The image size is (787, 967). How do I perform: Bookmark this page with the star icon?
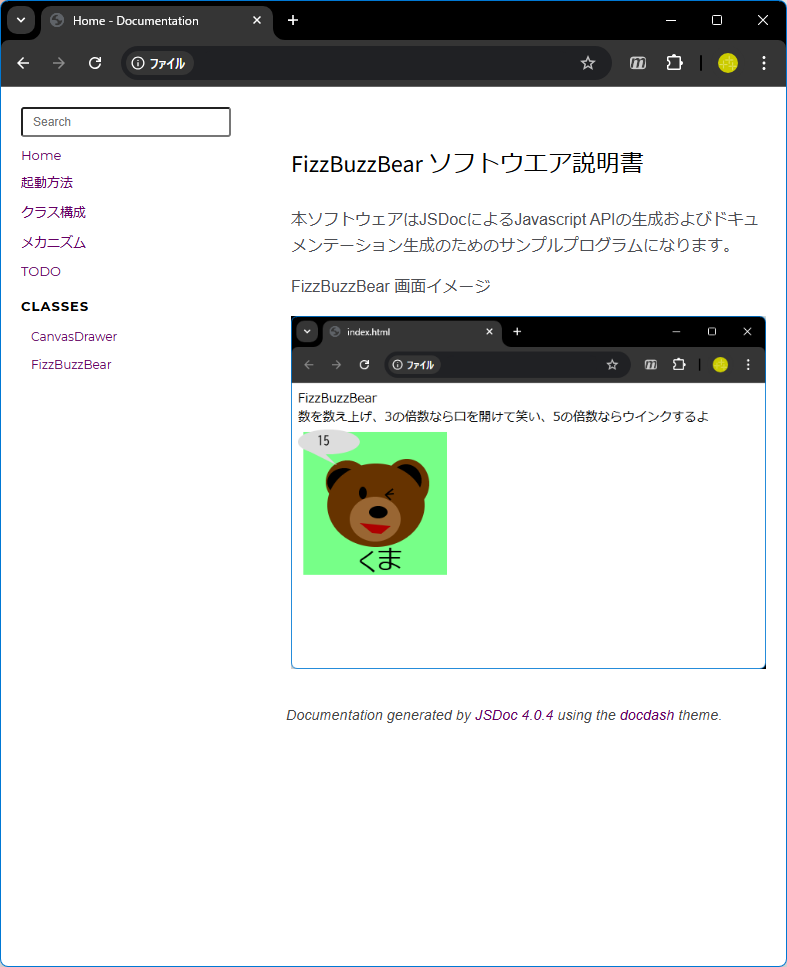click(x=588, y=63)
